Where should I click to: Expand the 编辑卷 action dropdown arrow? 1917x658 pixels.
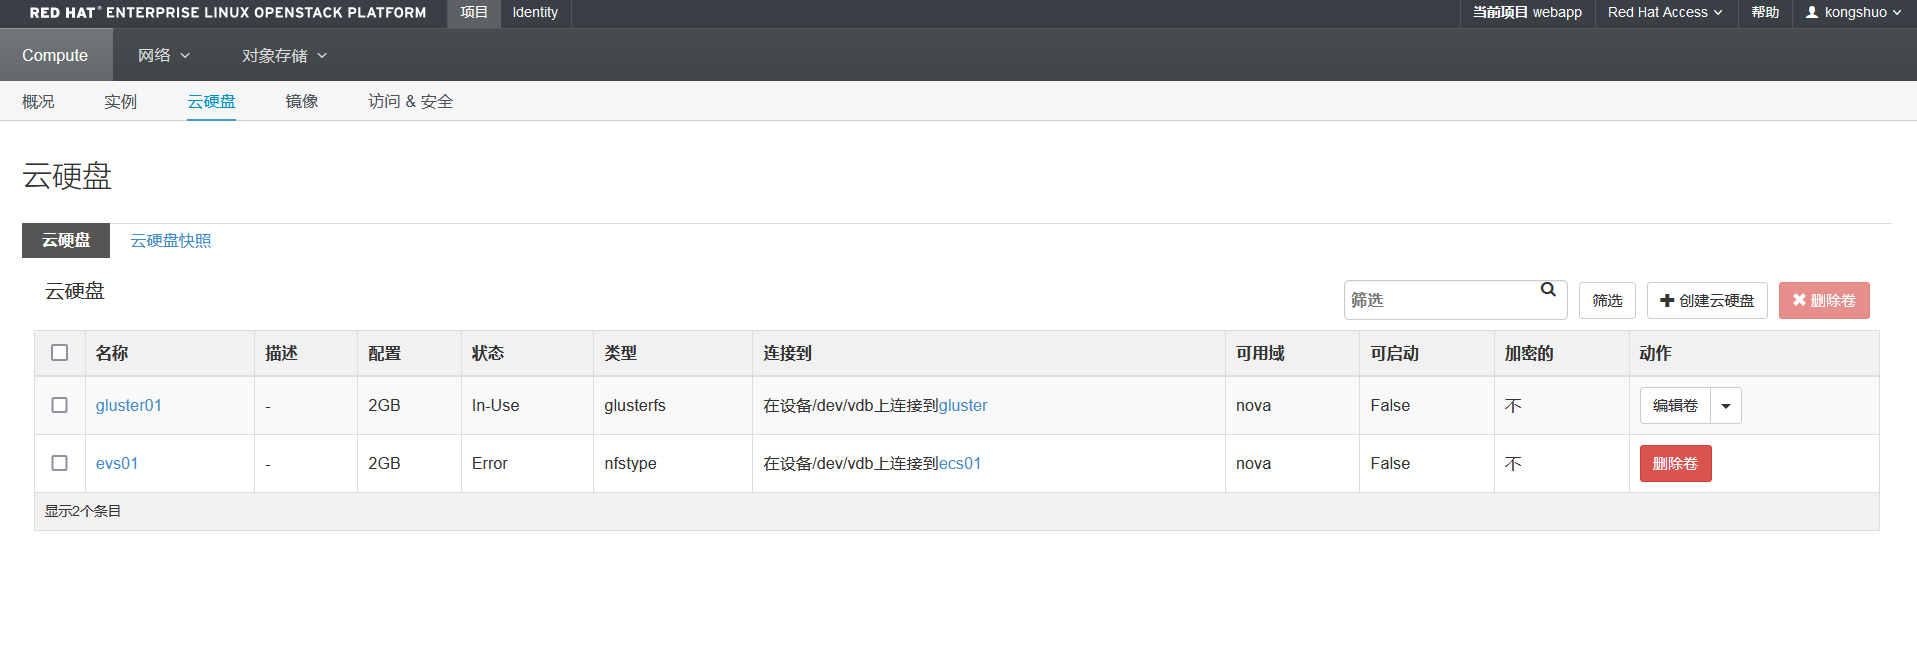tap(1726, 406)
